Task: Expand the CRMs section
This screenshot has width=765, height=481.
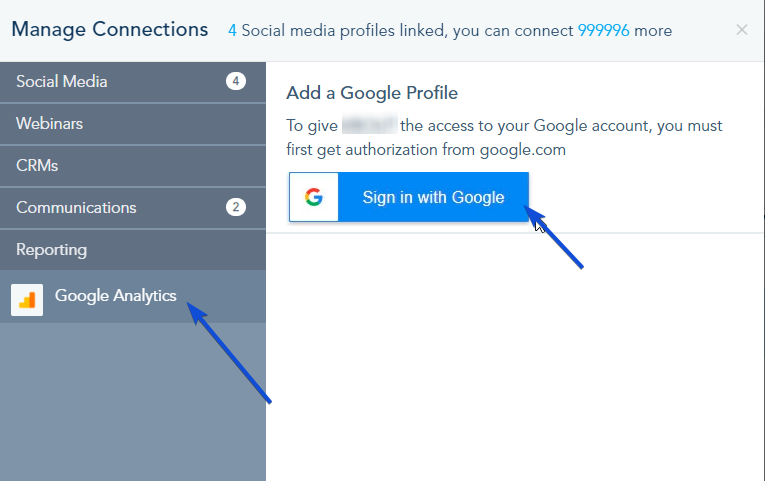Action: [133, 166]
